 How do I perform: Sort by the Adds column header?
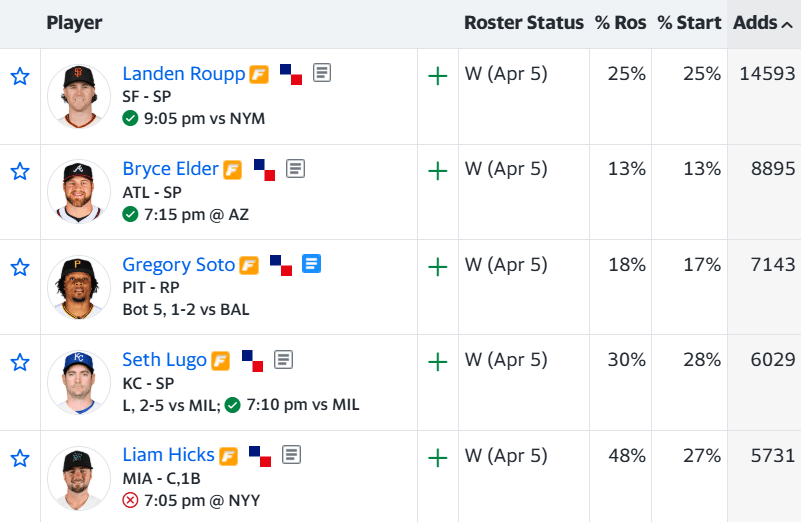coord(762,23)
